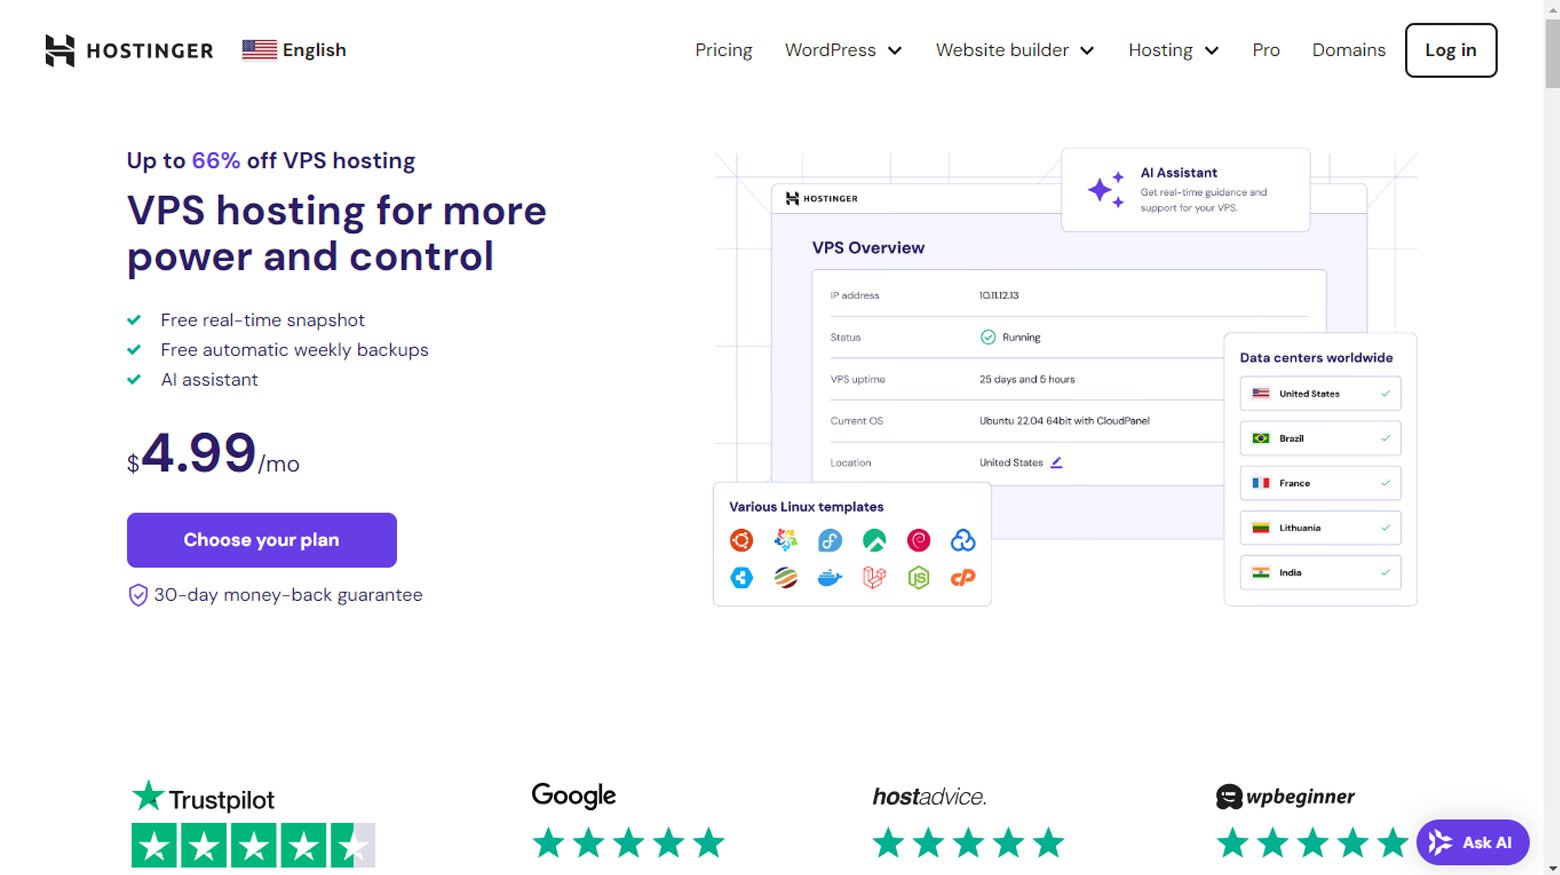Click the US flag language icon

coord(259,50)
